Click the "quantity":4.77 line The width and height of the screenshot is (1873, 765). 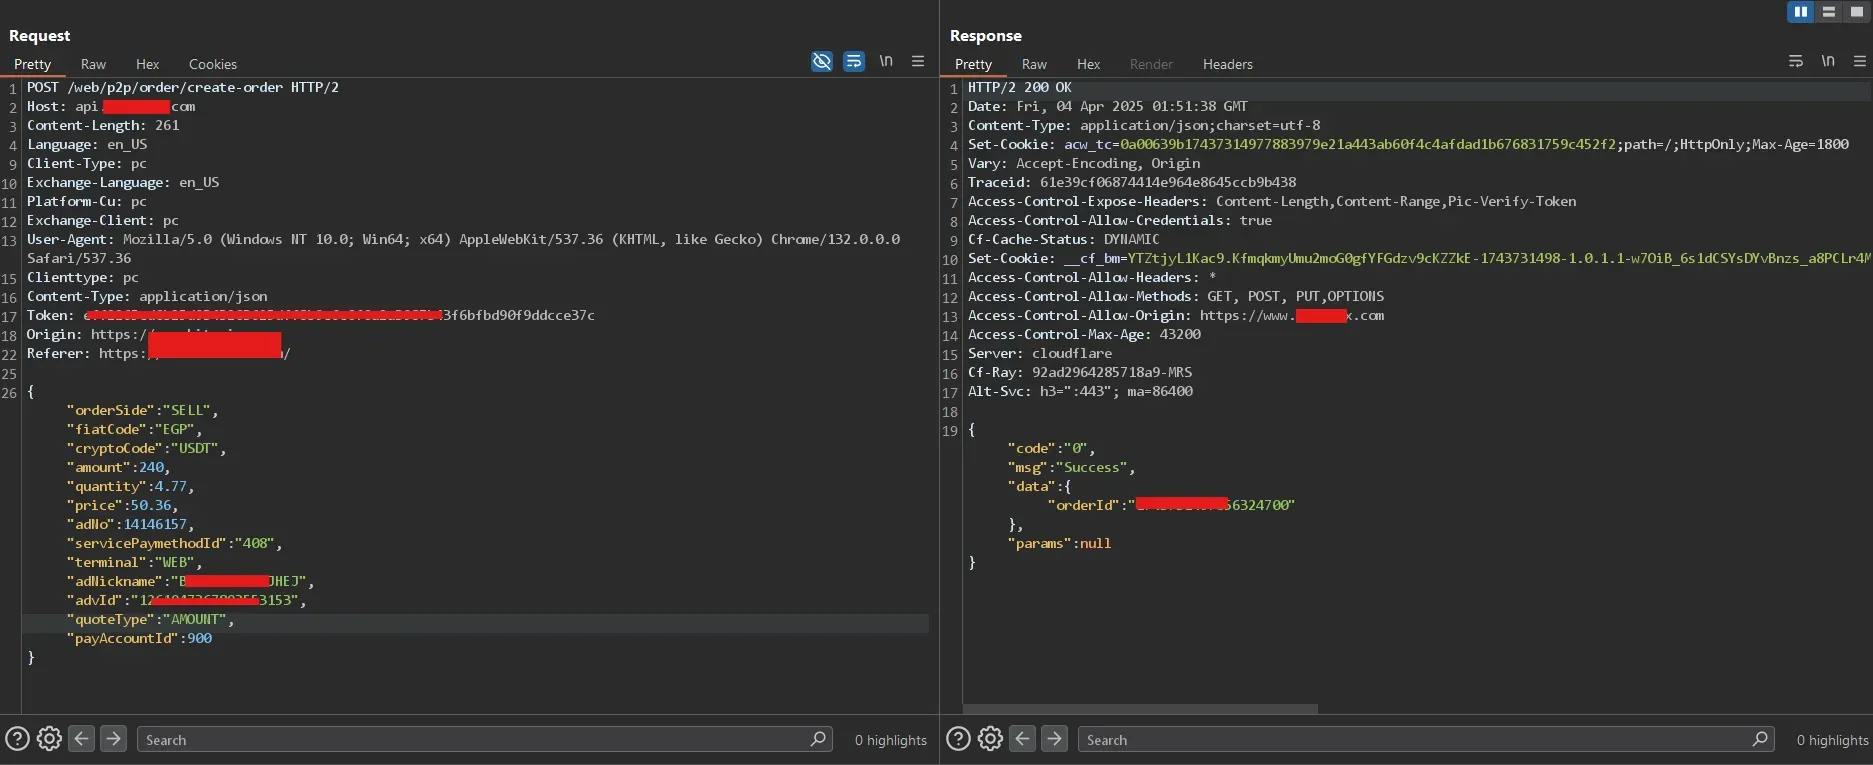[x=130, y=486]
